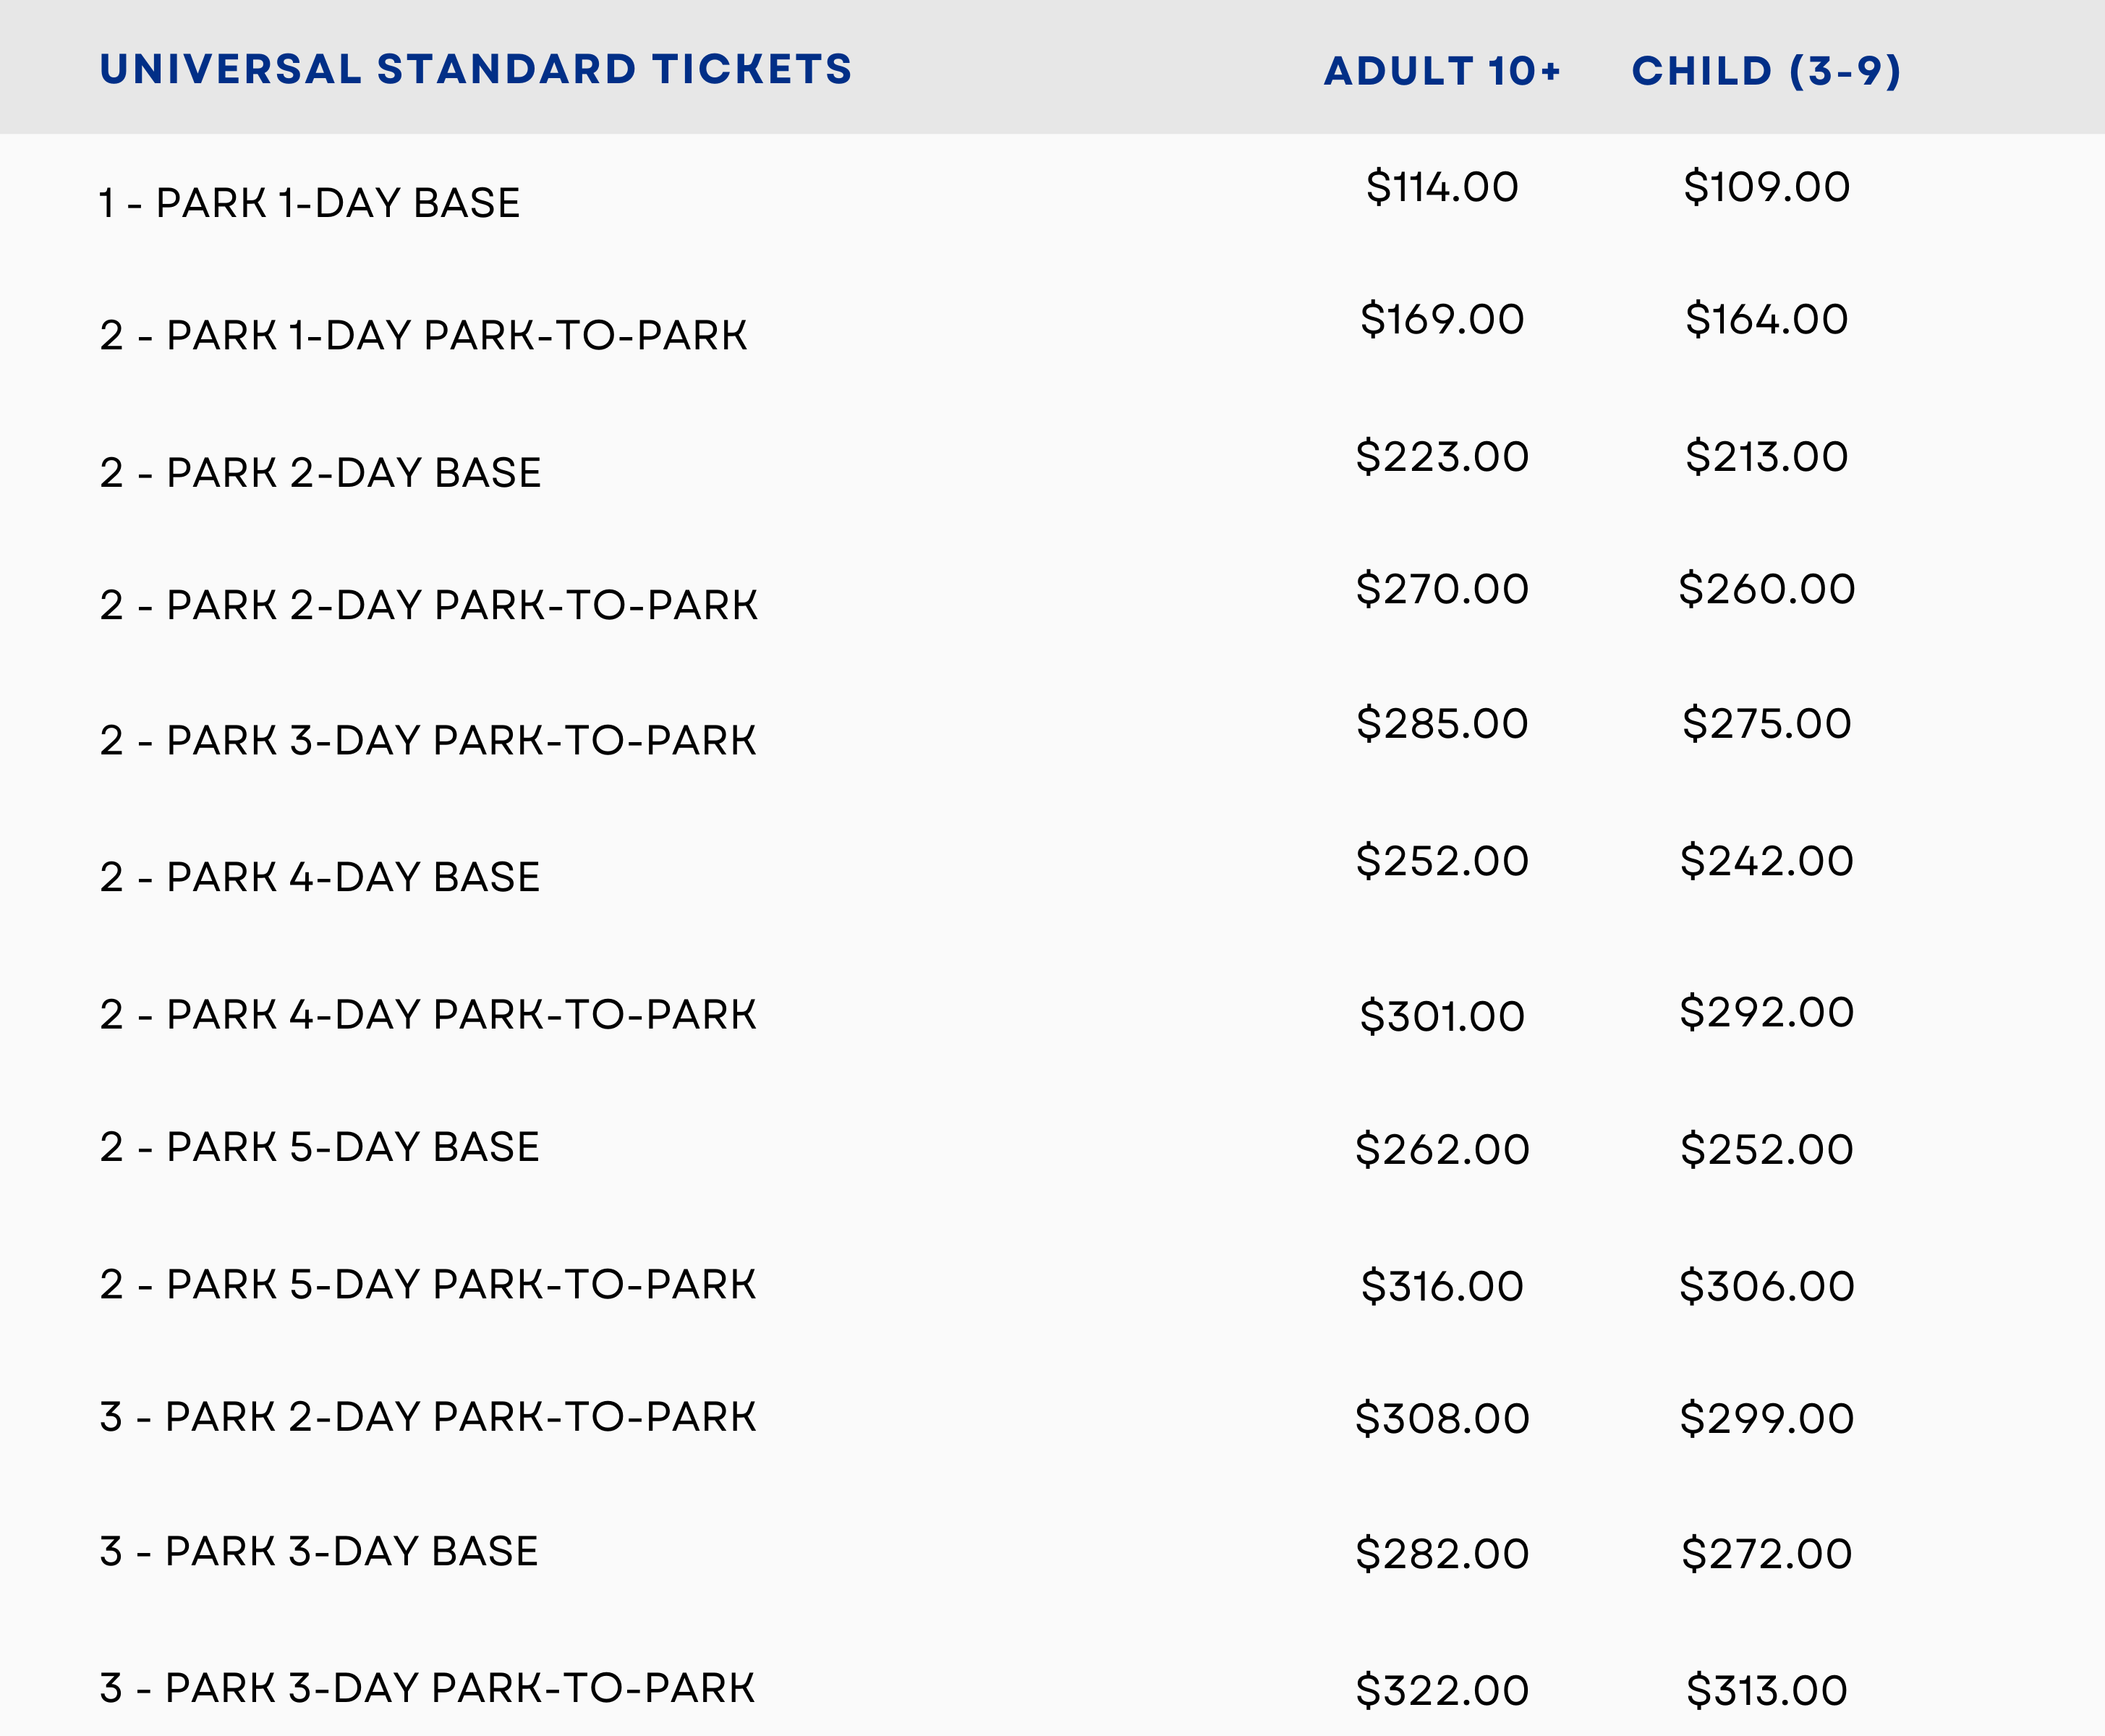The image size is (2105, 1736).
Task: Click the $285.00 adult price
Action: (1442, 724)
